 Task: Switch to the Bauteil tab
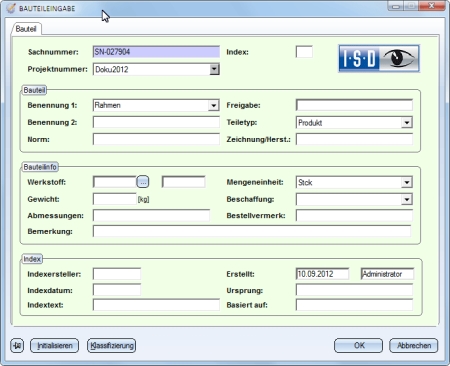pyautogui.click(x=26, y=29)
